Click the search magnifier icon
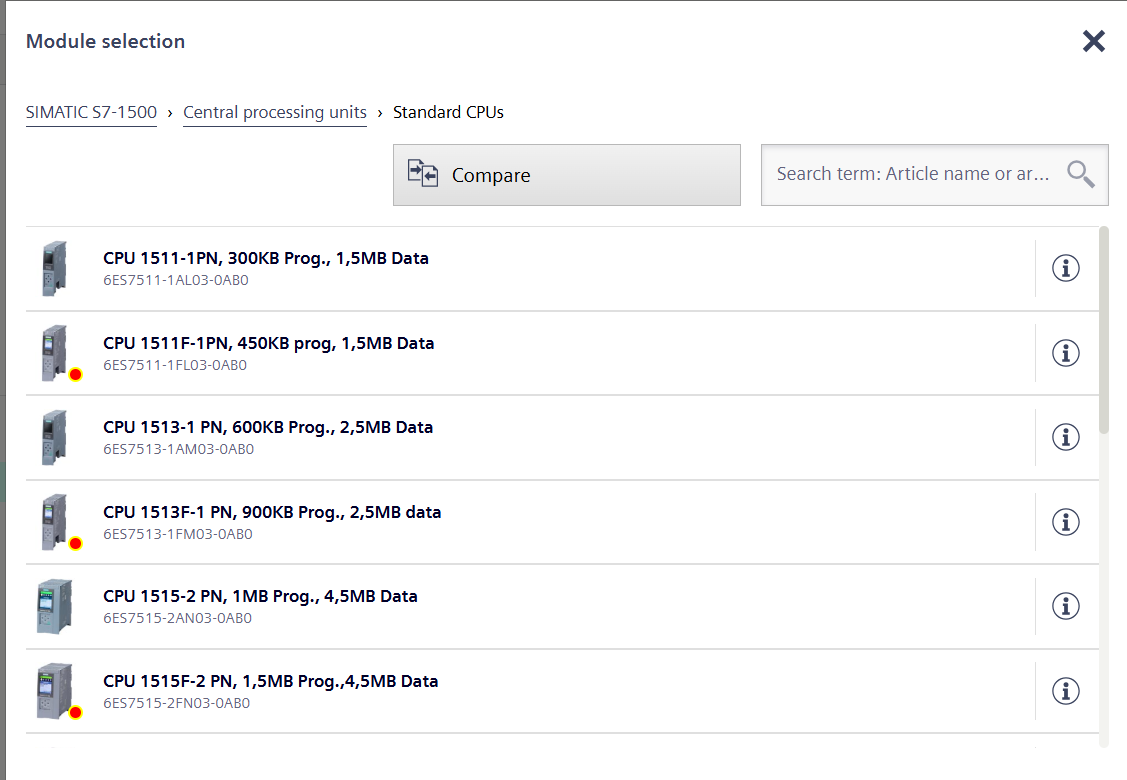1127x780 pixels. point(1080,175)
